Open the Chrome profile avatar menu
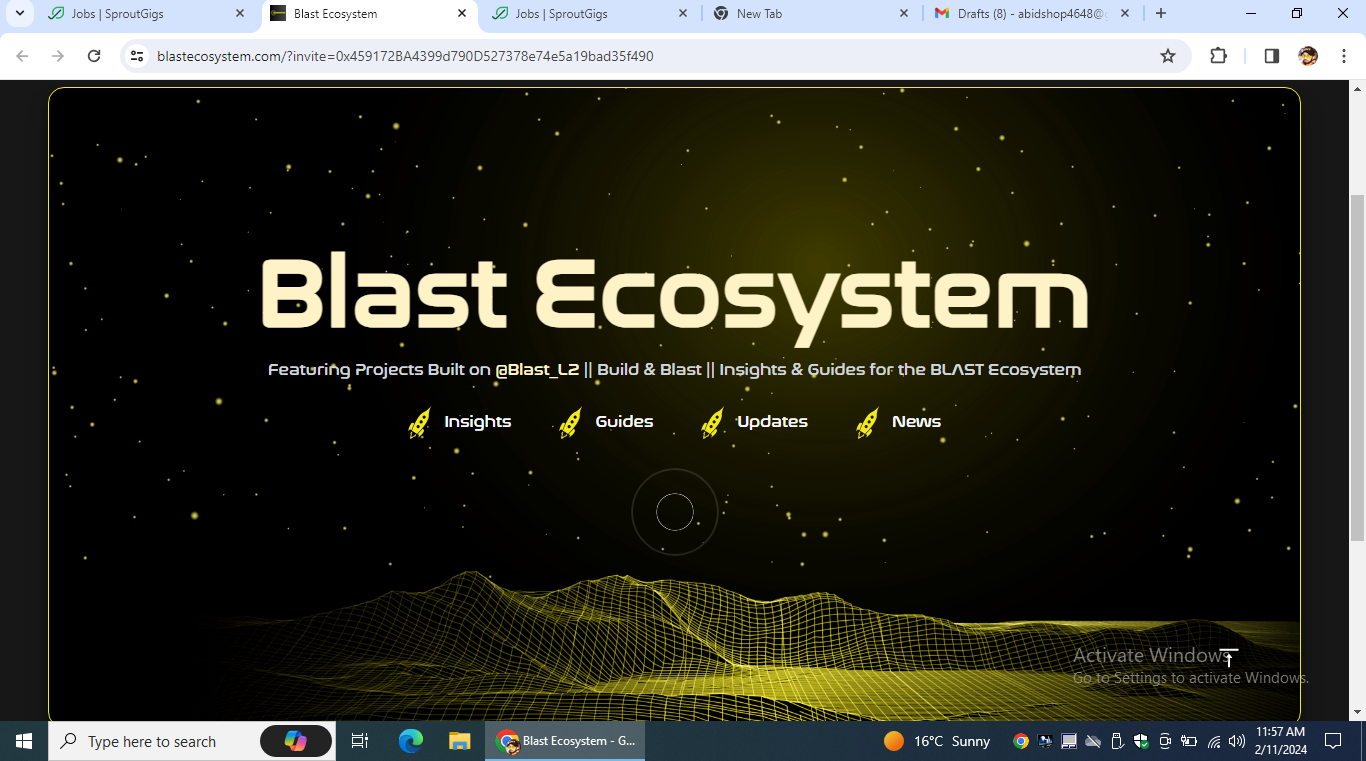The image size is (1366, 761). click(1307, 56)
